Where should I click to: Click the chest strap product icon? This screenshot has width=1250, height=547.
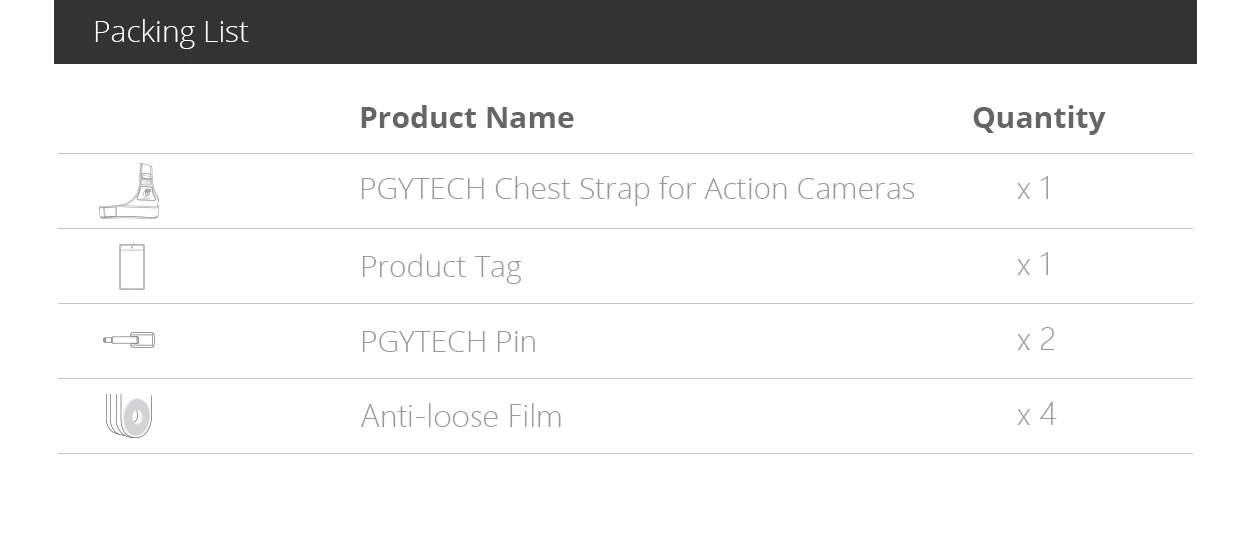point(130,191)
